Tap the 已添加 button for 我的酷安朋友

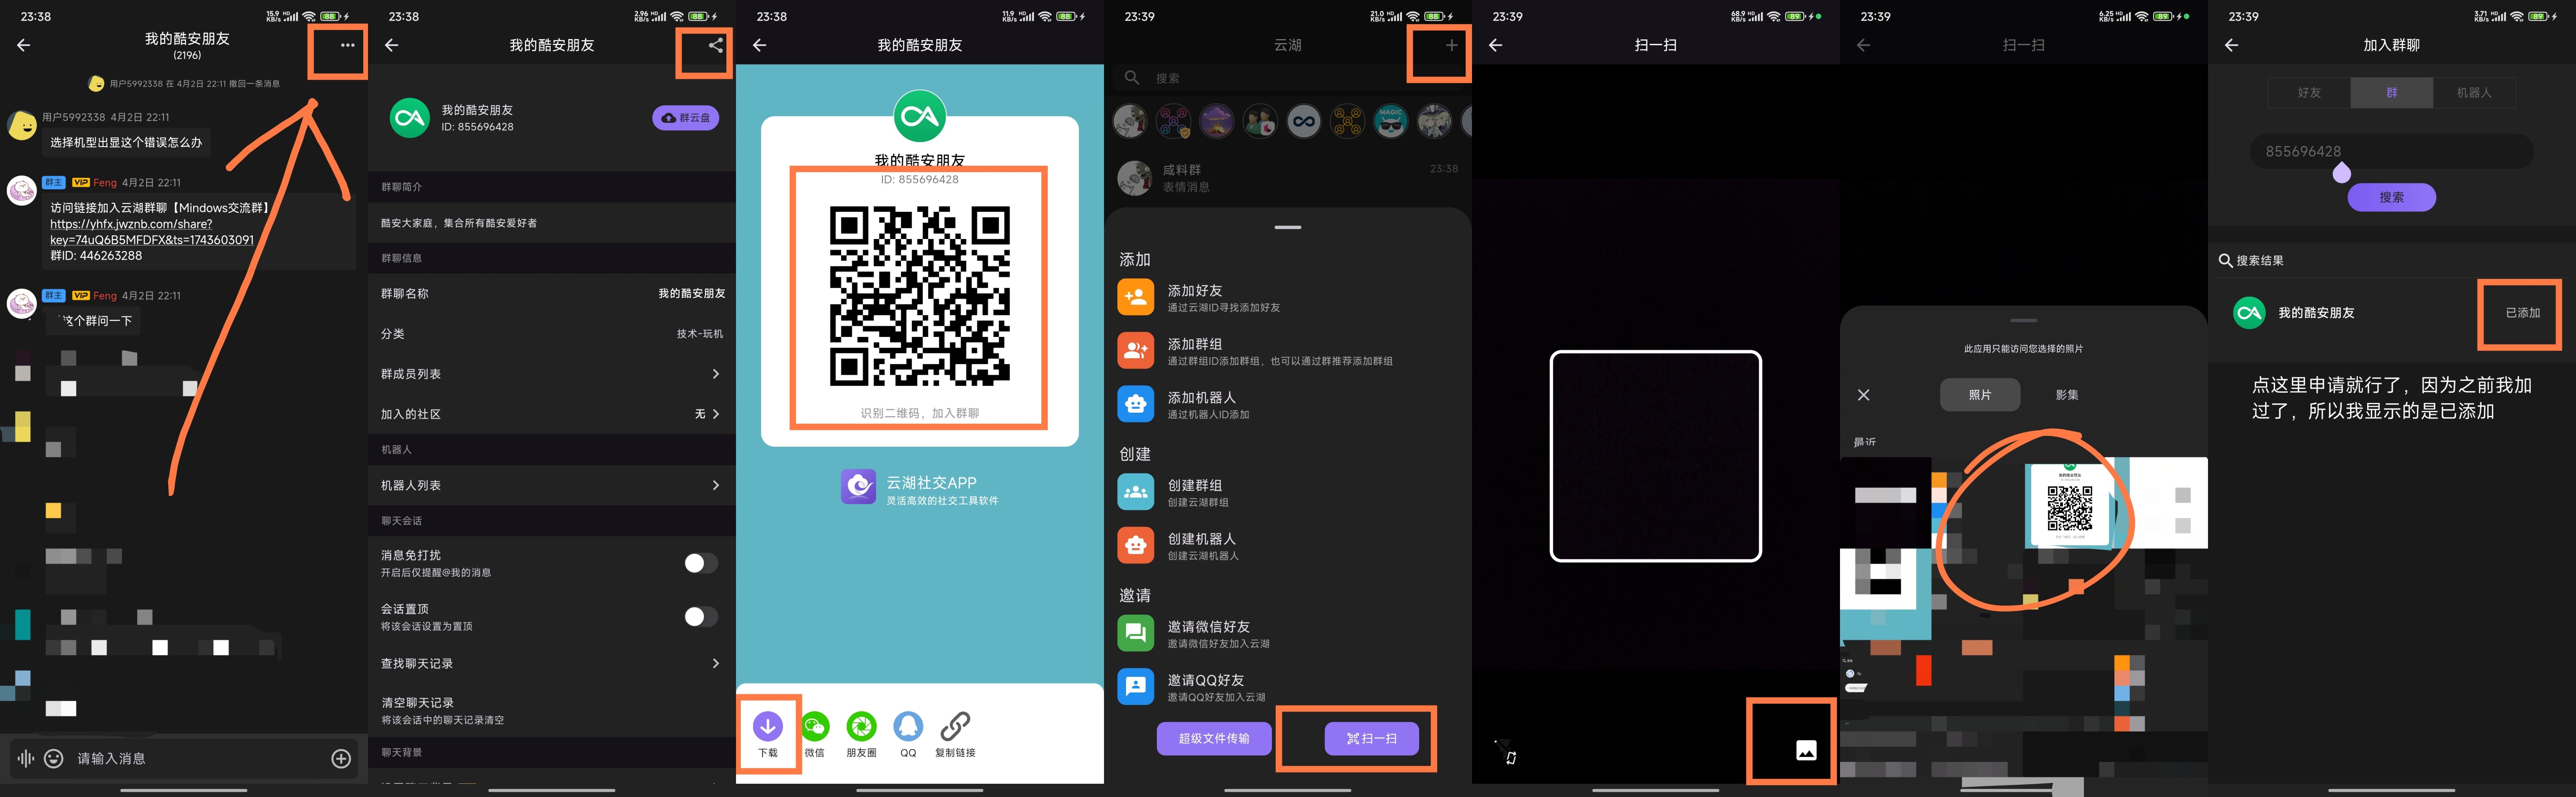click(x=2522, y=313)
